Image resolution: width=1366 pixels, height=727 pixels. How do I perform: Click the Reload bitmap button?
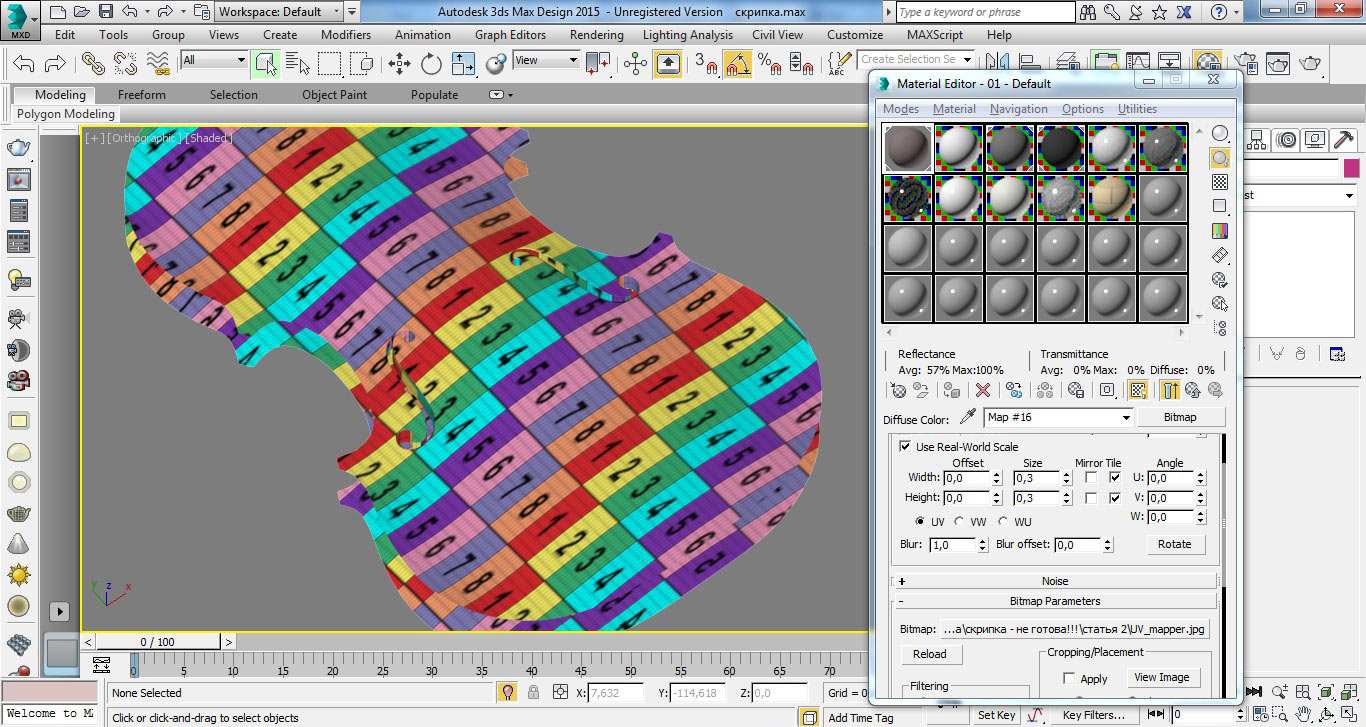point(929,654)
